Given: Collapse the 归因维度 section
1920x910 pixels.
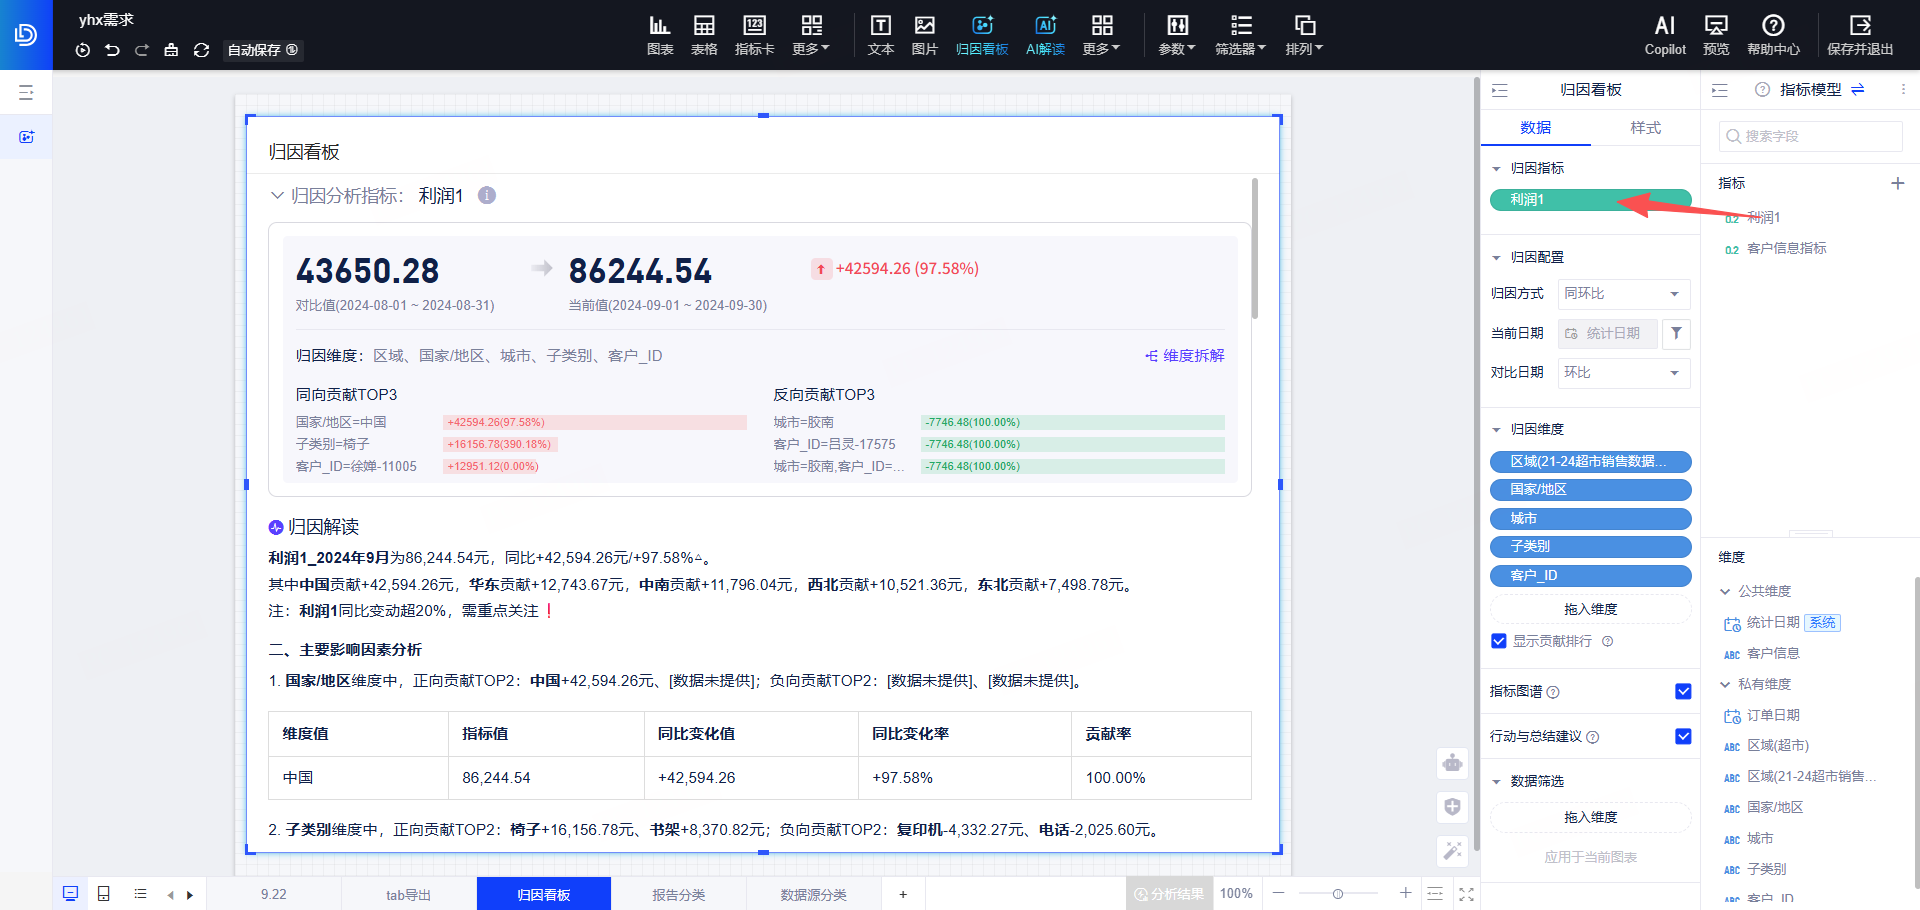Looking at the screenshot, I should point(1496,429).
